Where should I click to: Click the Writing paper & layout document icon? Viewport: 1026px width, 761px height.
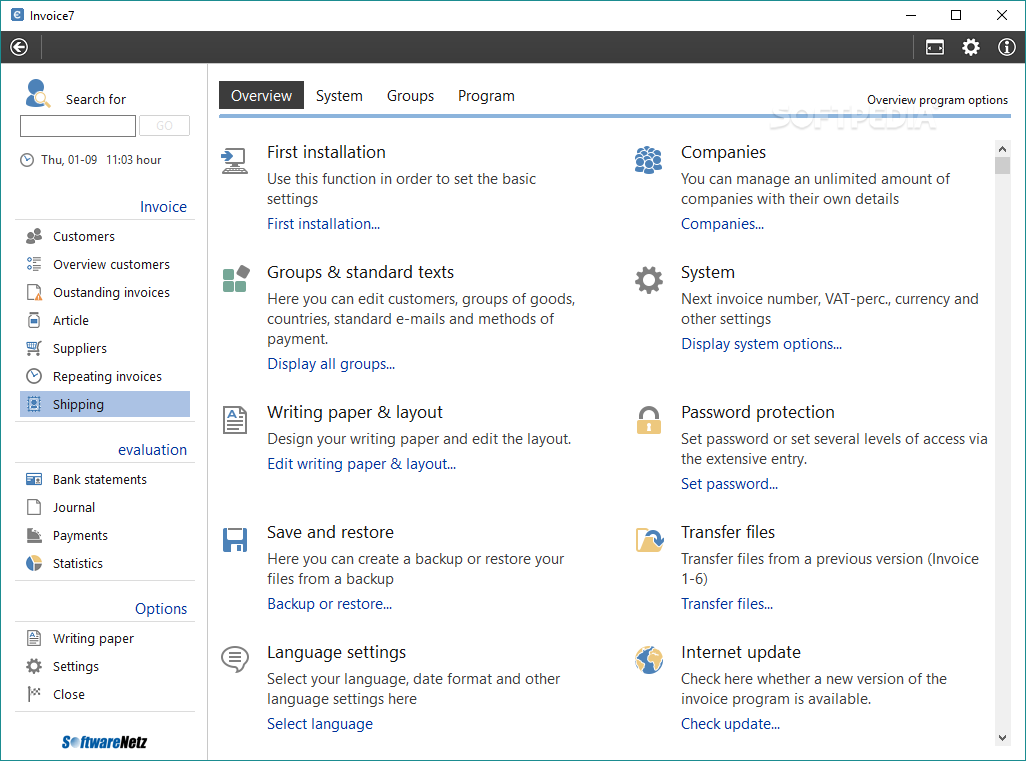point(235,420)
